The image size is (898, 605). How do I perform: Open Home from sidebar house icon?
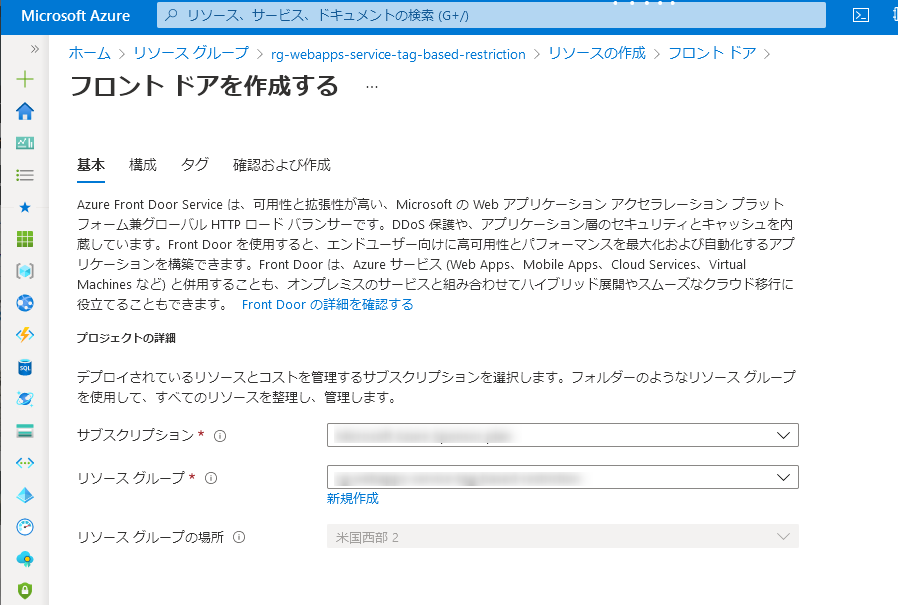[25, 111]
